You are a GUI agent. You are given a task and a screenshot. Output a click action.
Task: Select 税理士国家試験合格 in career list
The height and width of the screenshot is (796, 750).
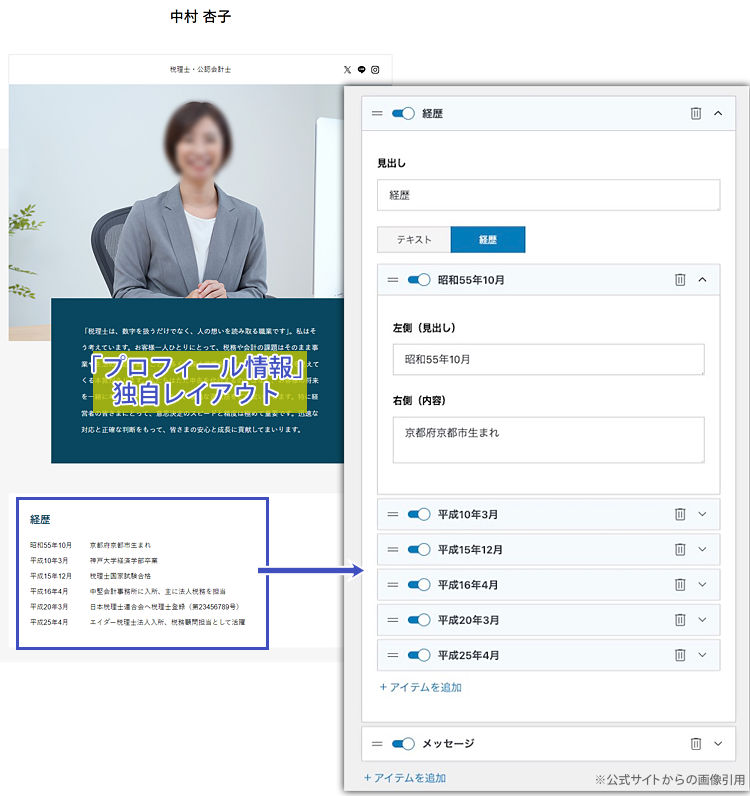pos(120,576)
